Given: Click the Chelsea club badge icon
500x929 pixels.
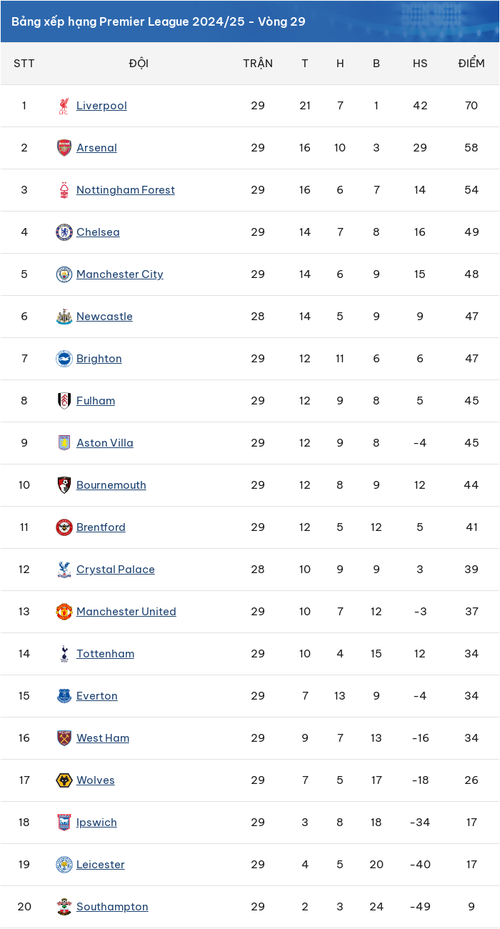Looking at the screenshot, I should pyautogui.click(x=64, y=232).
